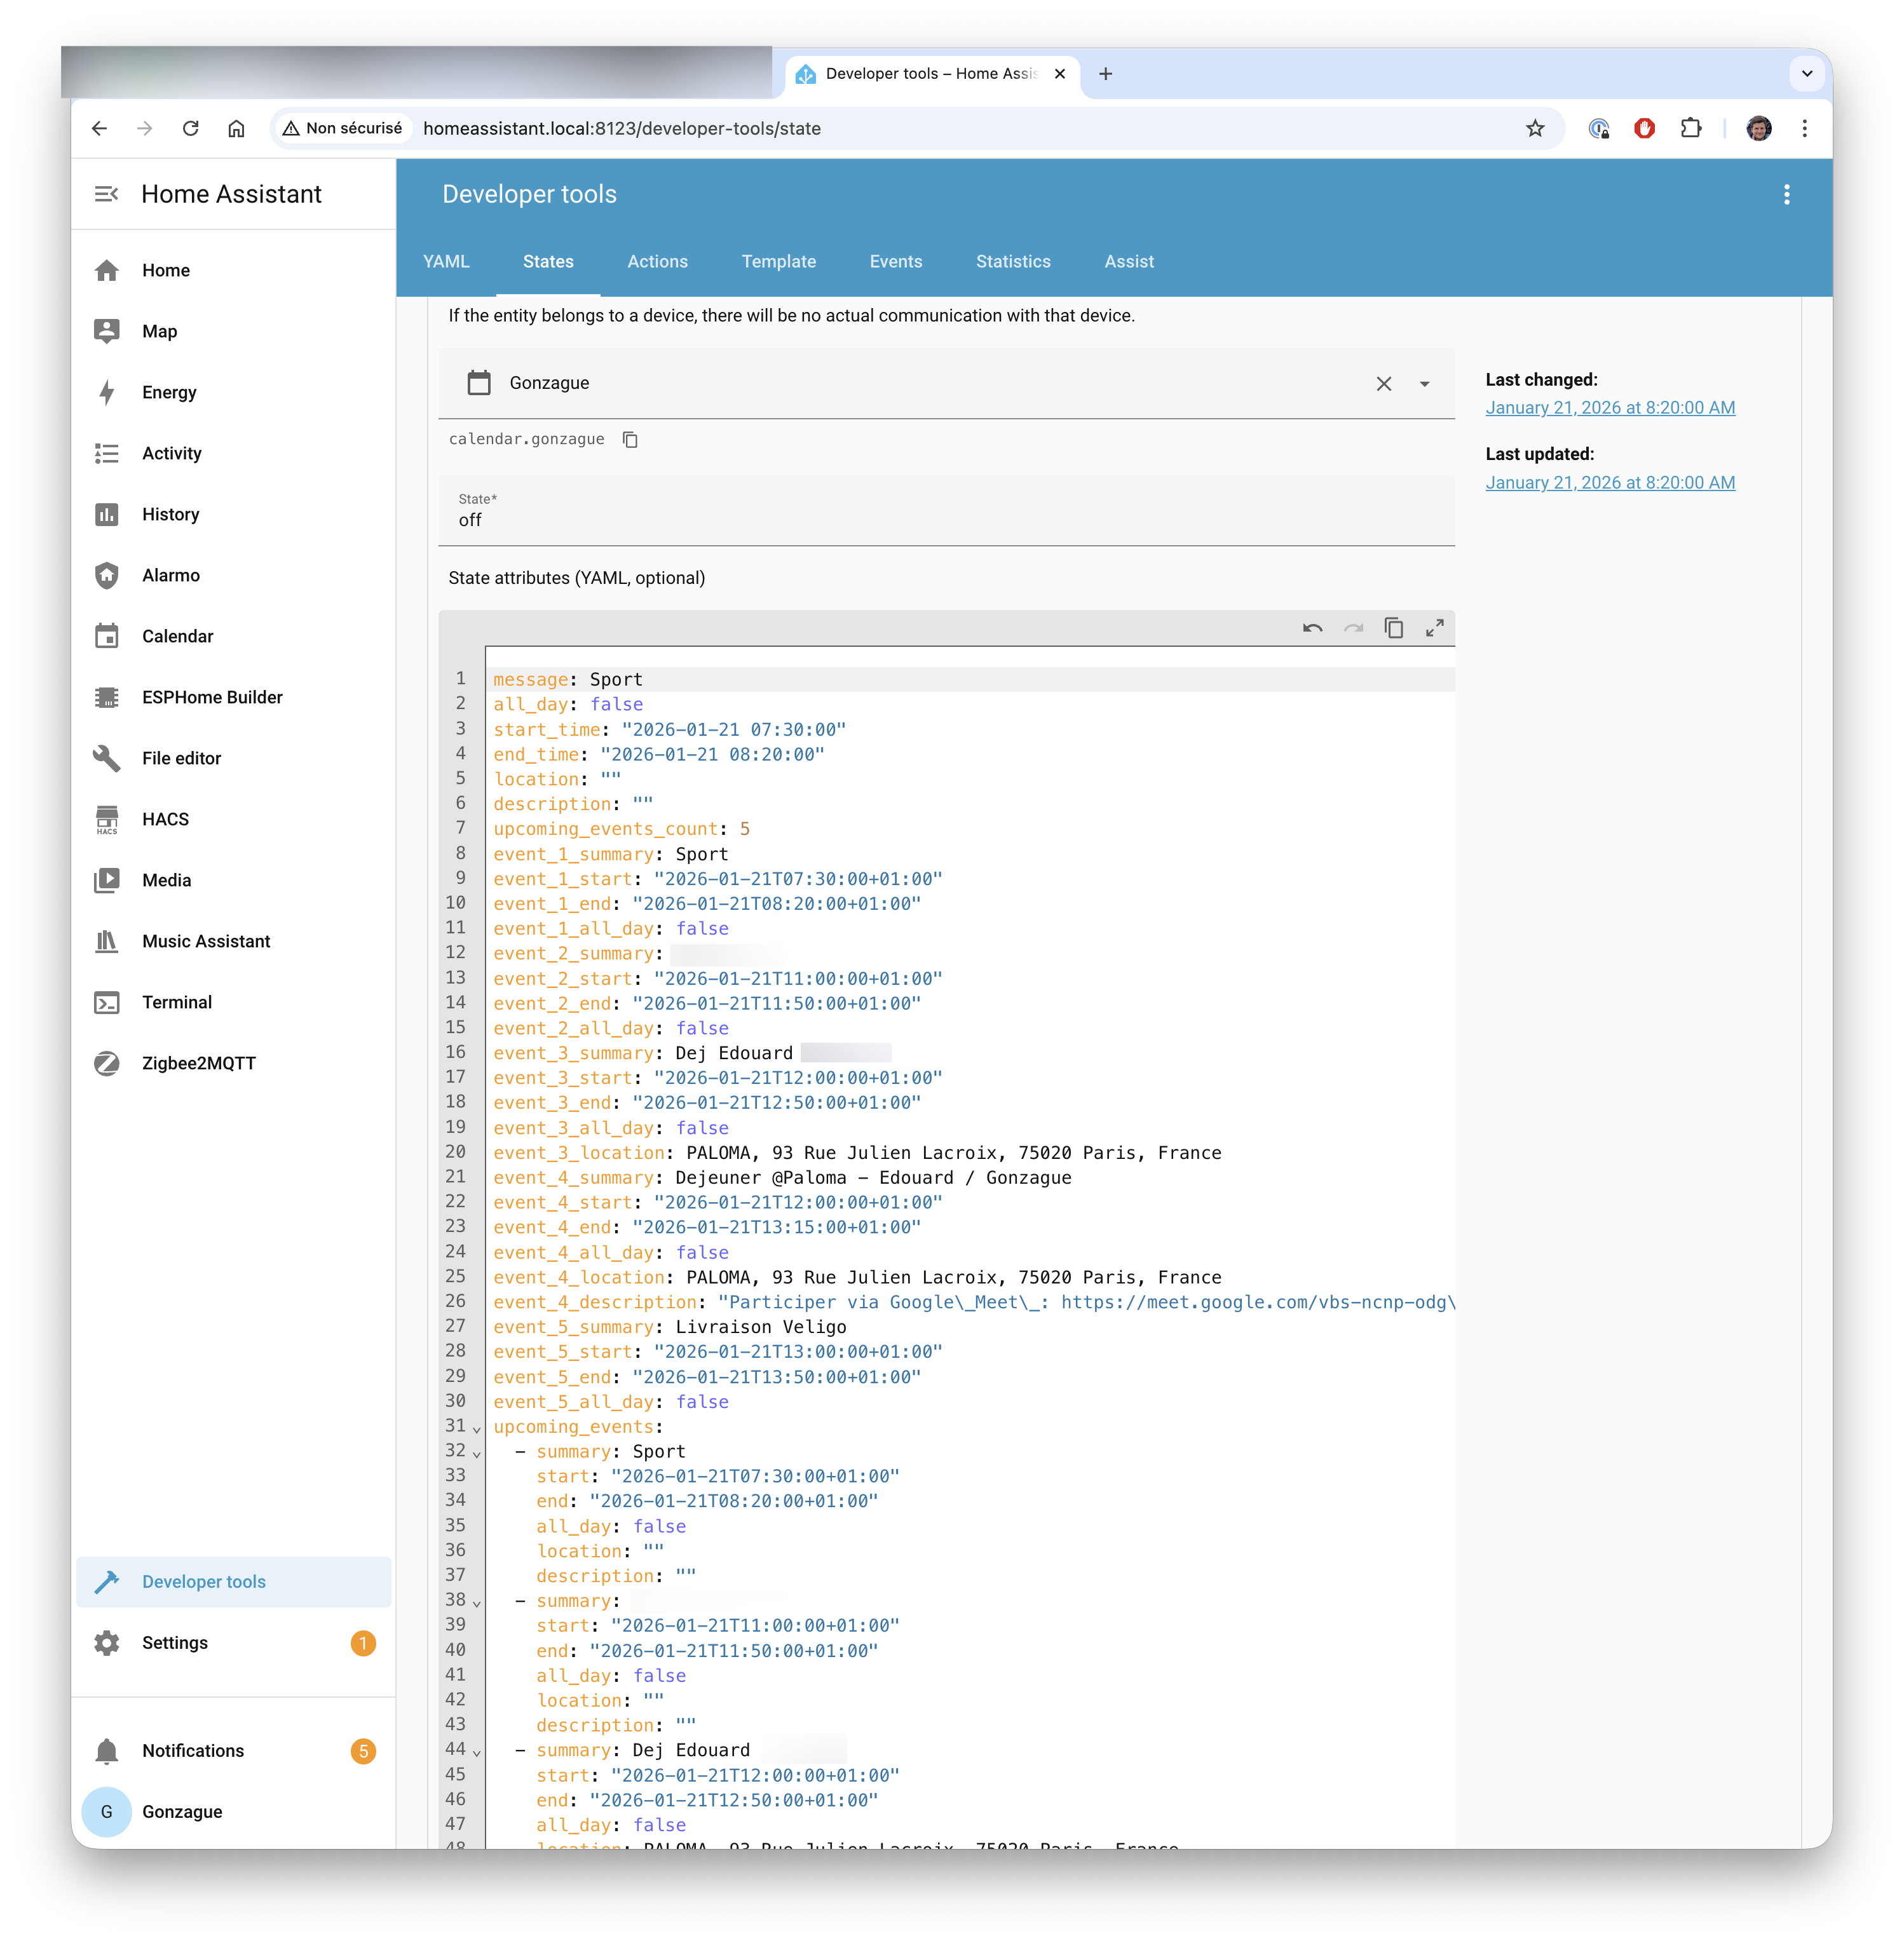Switch to the Template tab
1904x1943 pixels.
click(x=778, y=261)
